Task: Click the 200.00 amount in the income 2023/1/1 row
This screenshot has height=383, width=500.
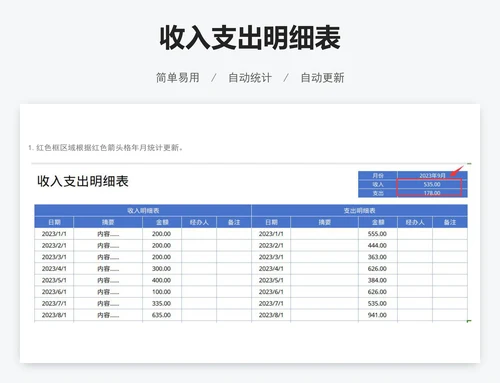Action: point(161,234)
